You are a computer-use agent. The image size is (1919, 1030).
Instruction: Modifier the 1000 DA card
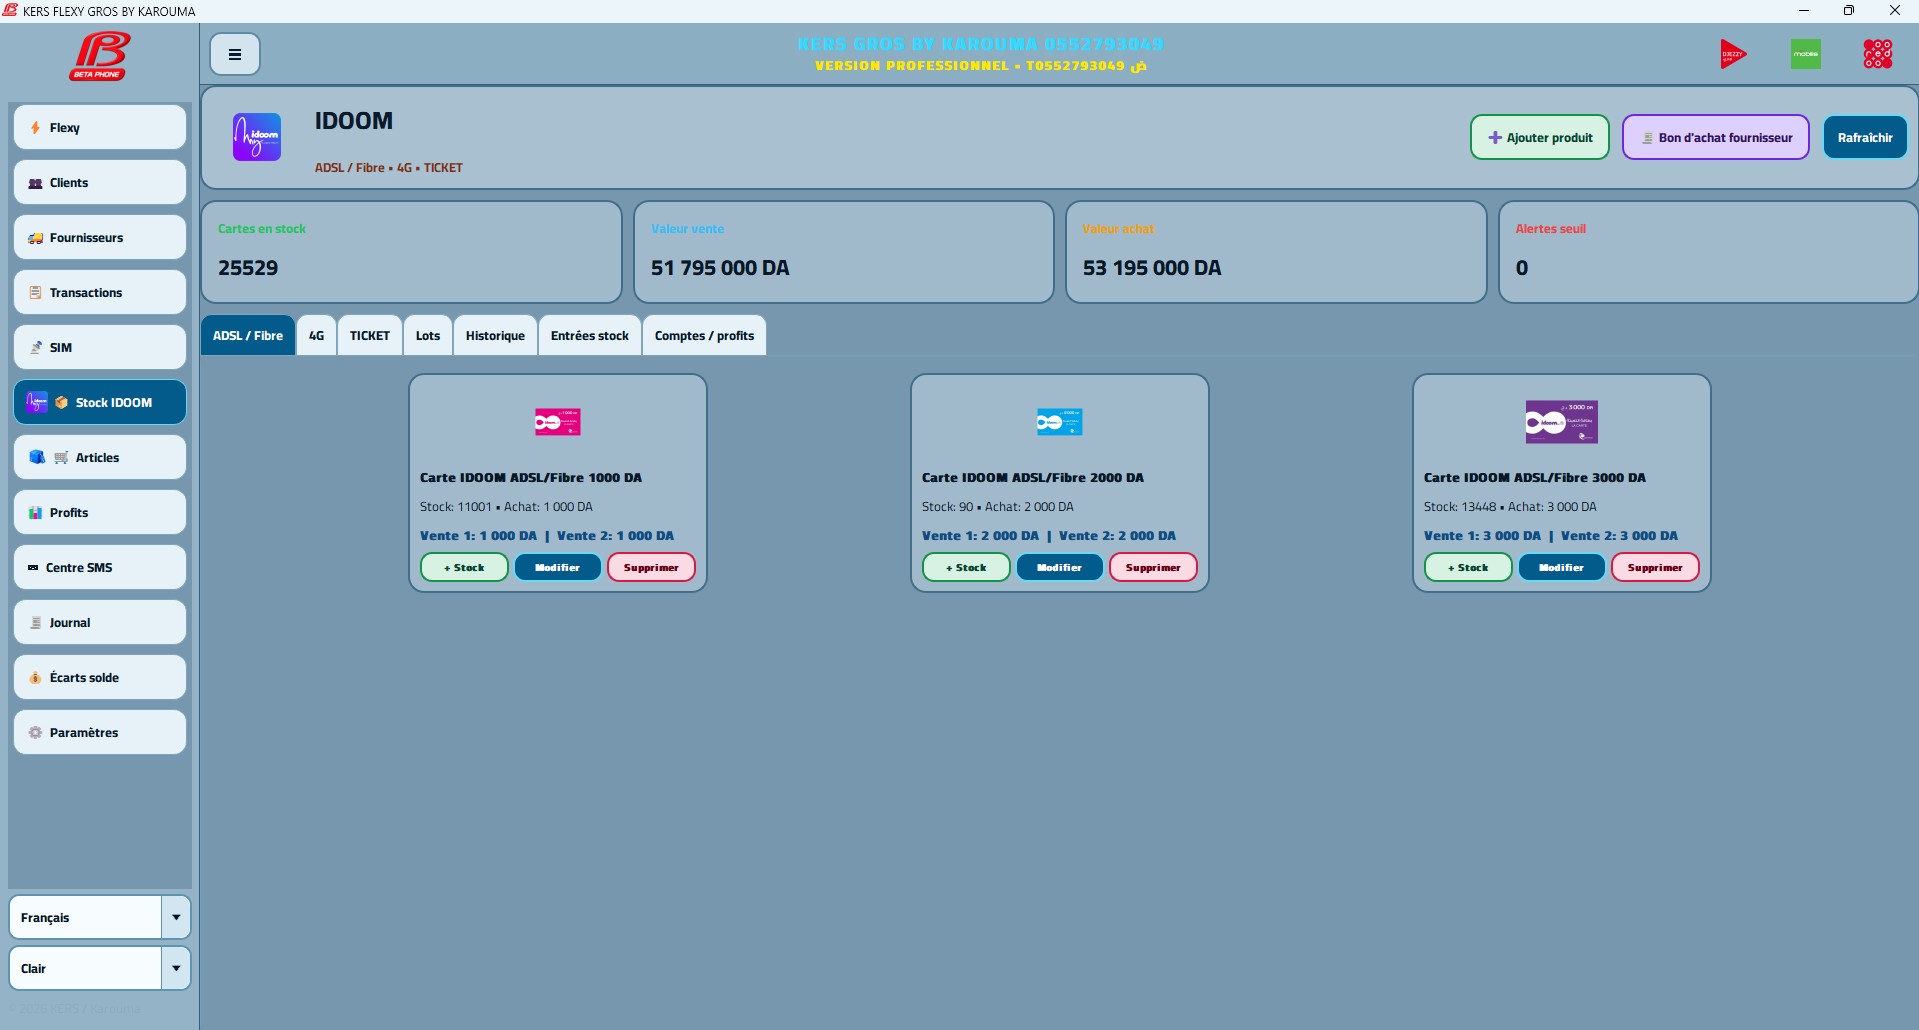(558, 567)
